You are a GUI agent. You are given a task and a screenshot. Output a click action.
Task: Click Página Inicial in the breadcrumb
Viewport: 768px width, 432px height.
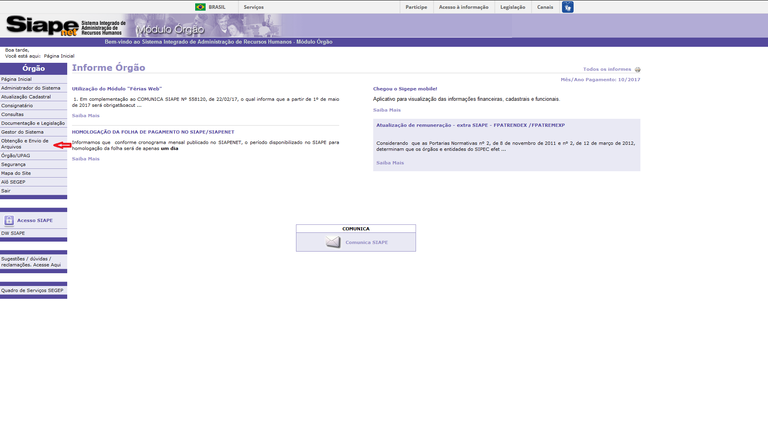tap(59, 56)
